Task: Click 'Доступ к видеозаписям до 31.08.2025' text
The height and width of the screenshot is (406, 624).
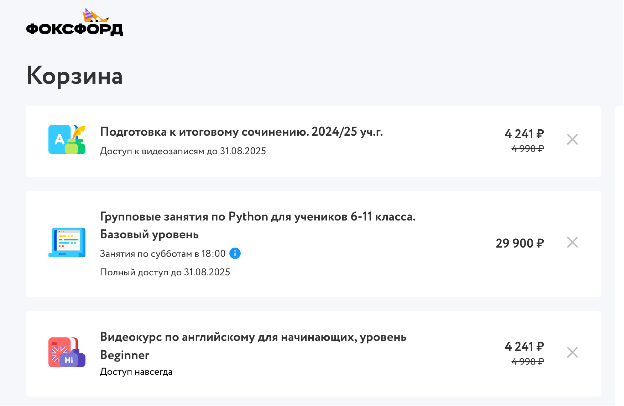Action: click(183, 151)
